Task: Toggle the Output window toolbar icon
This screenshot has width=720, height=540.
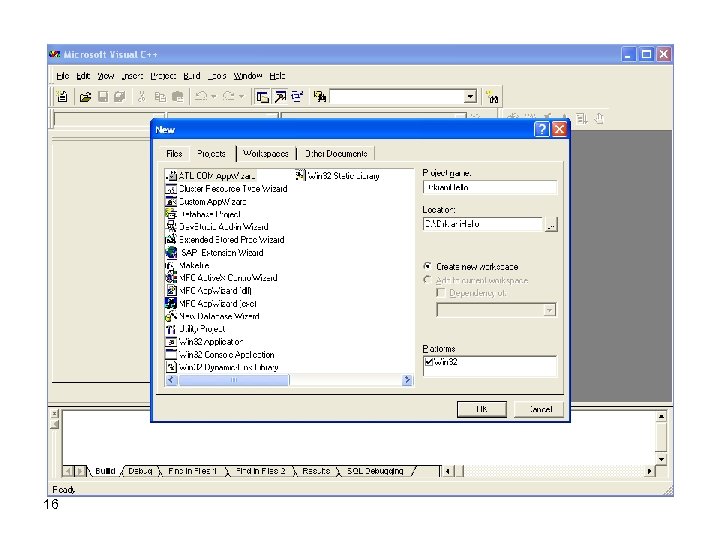Action: click(280, 97)
